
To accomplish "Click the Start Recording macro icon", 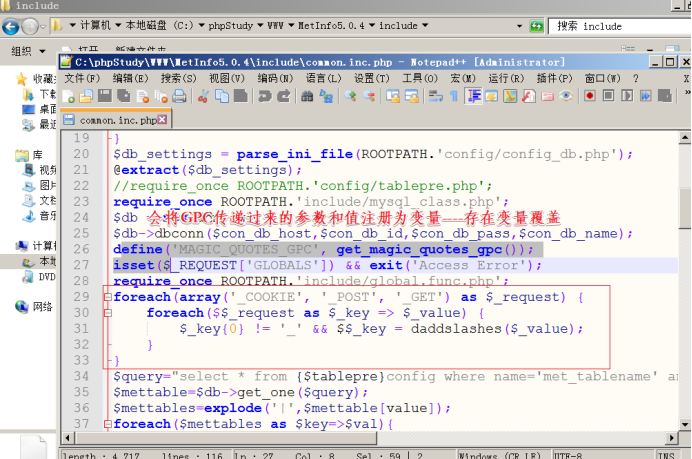I will [x=590, y=96].
